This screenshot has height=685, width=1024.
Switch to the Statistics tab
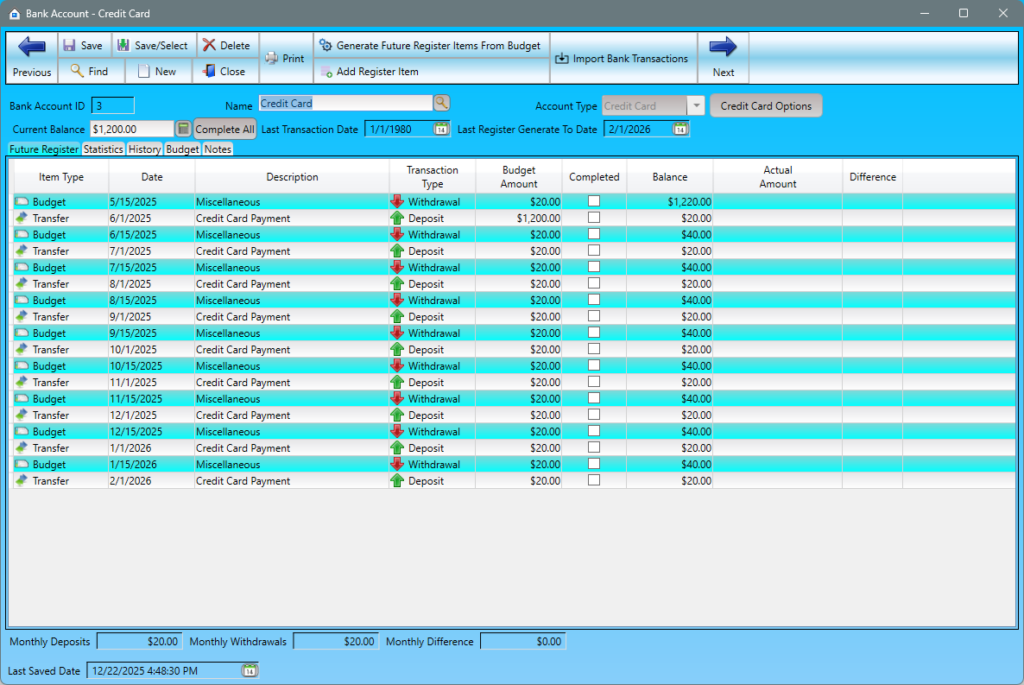[x=103, y=149]
